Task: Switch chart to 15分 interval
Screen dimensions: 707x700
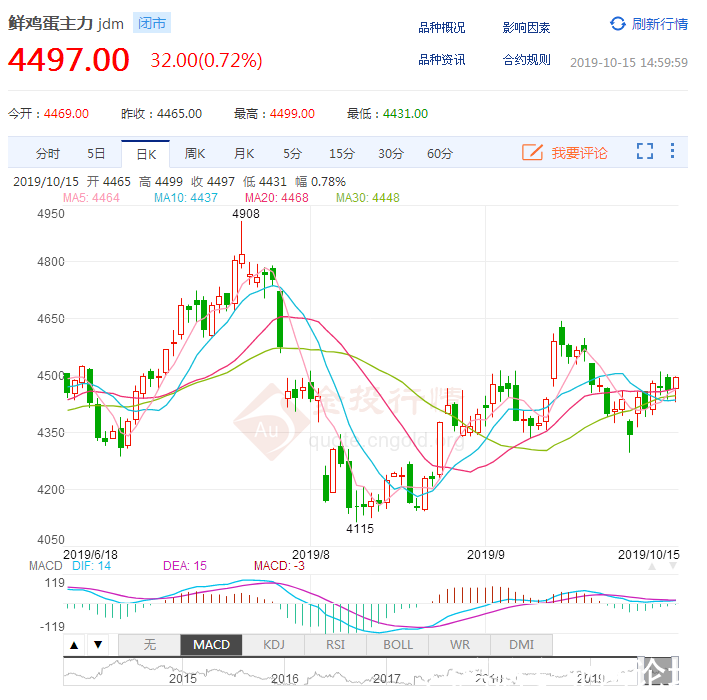Action: point(342,154)
